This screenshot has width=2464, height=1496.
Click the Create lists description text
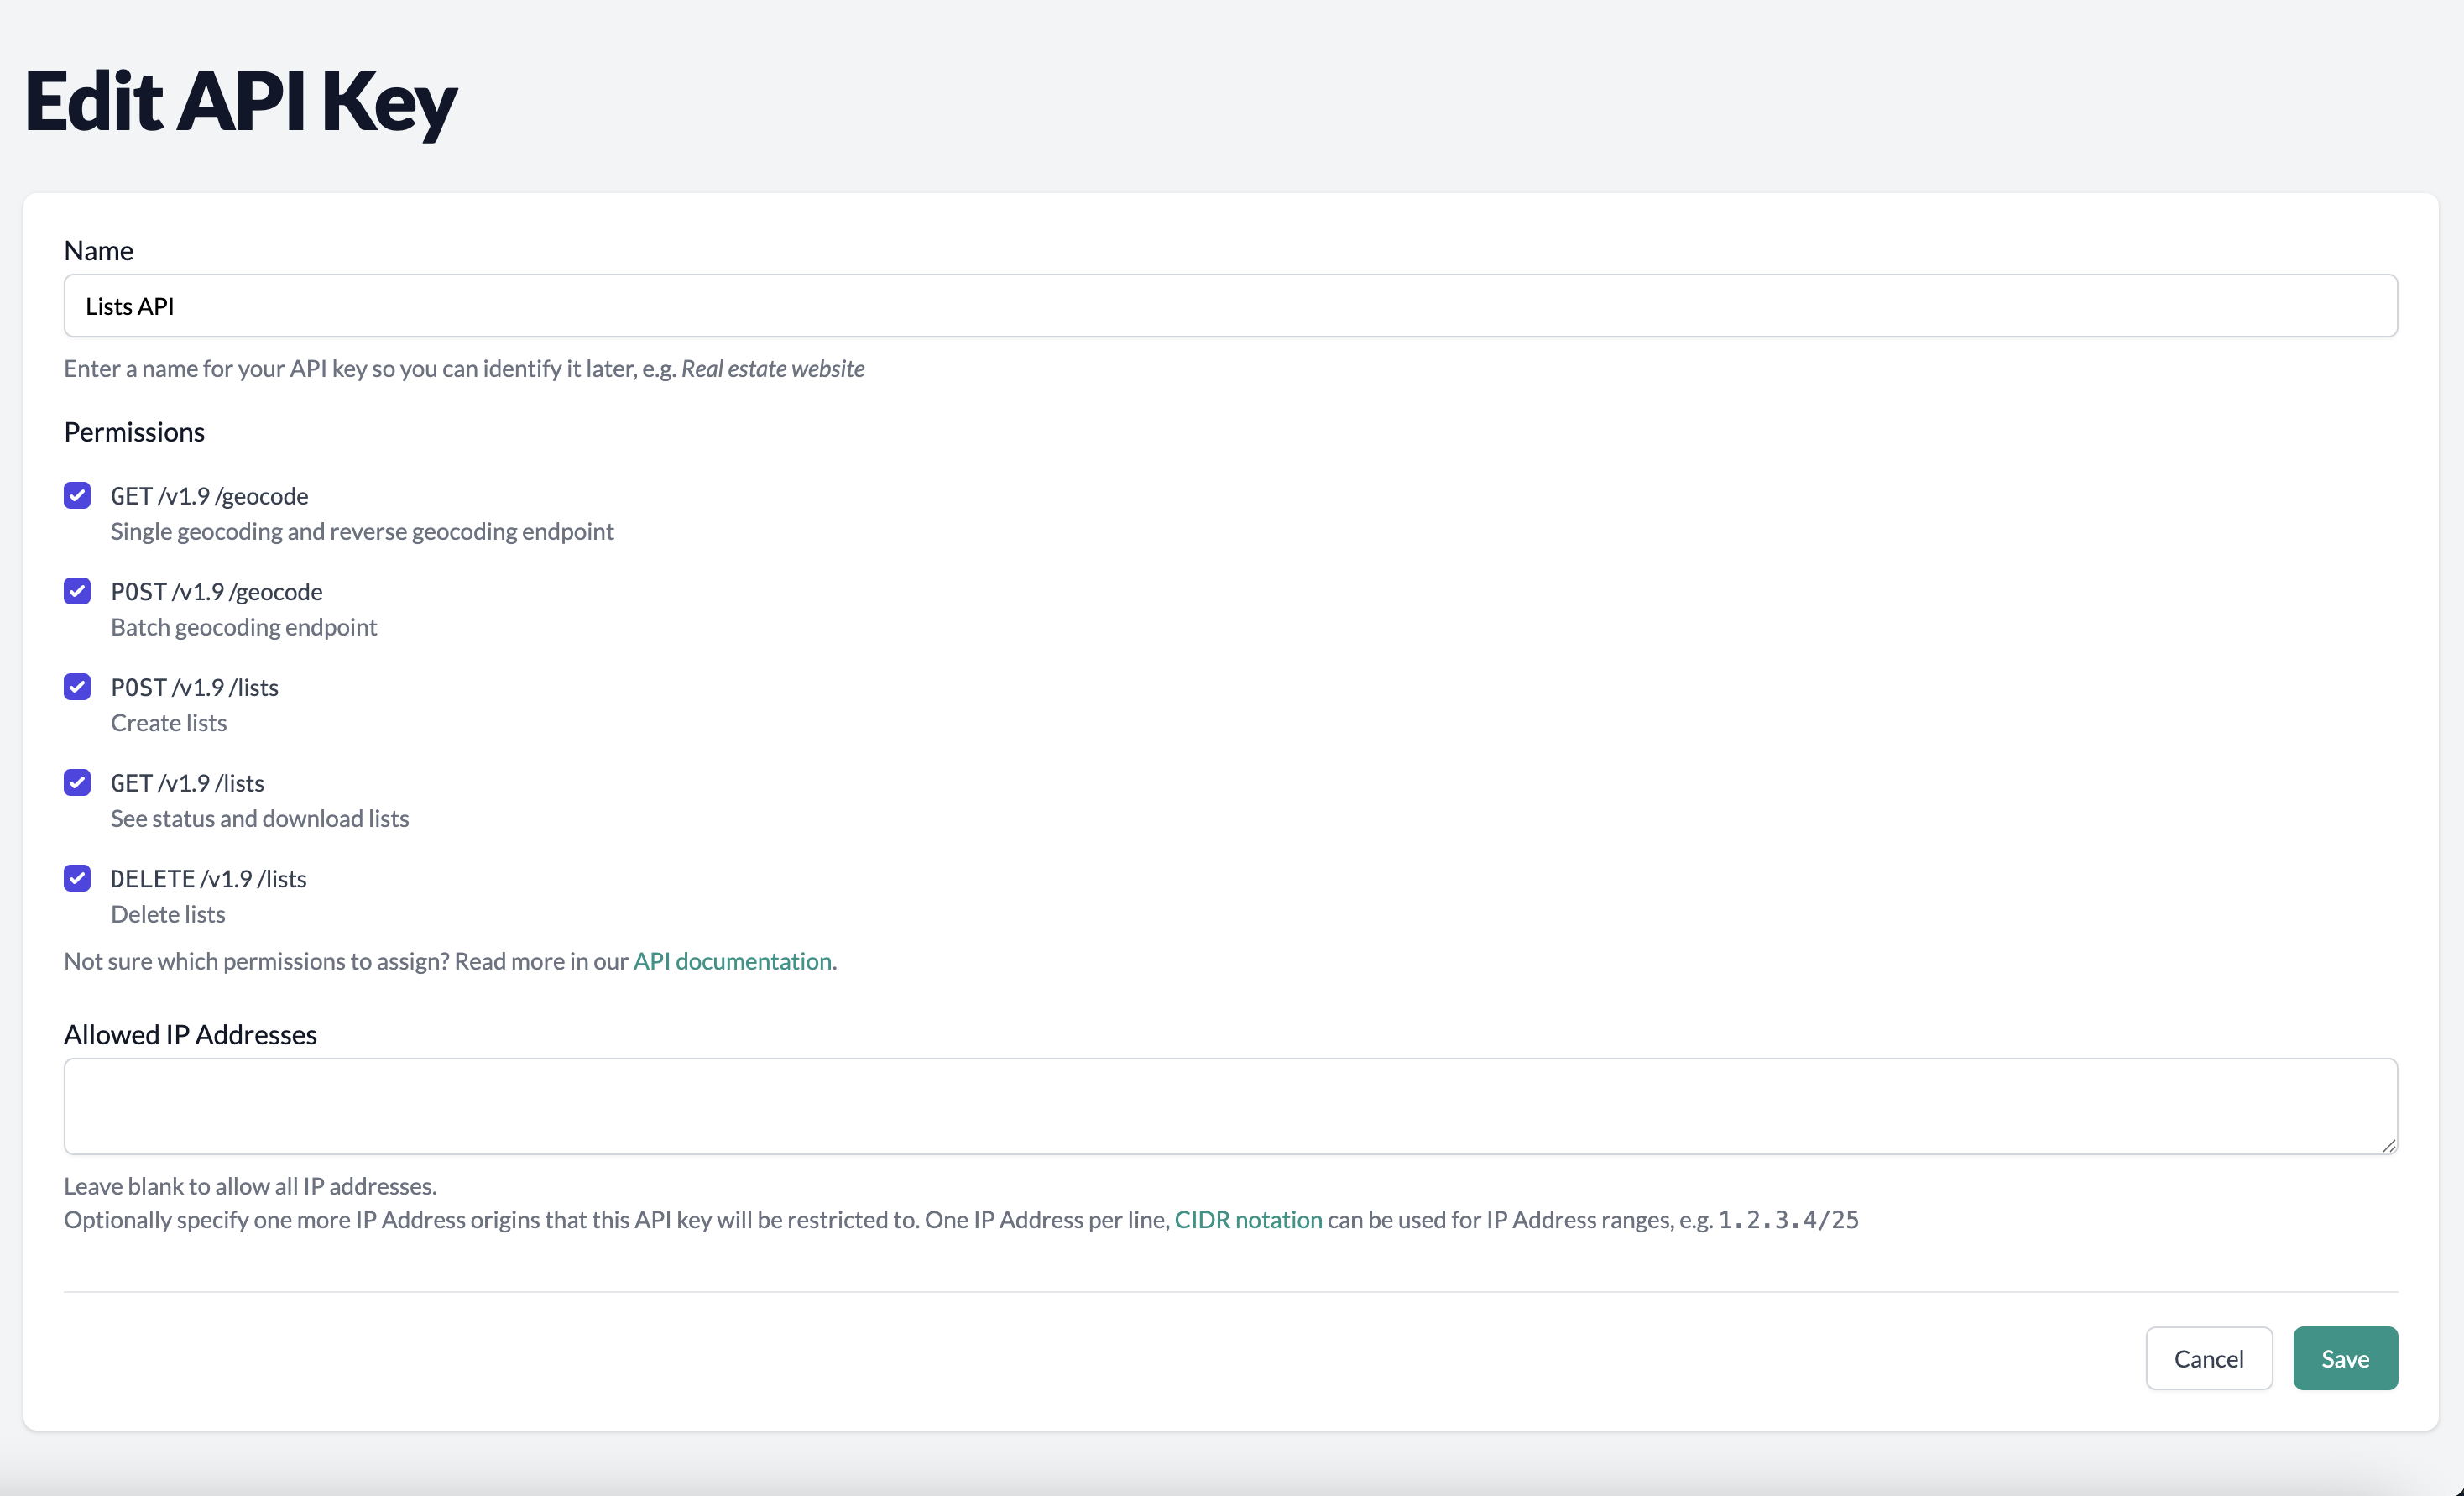coord(169,722)
